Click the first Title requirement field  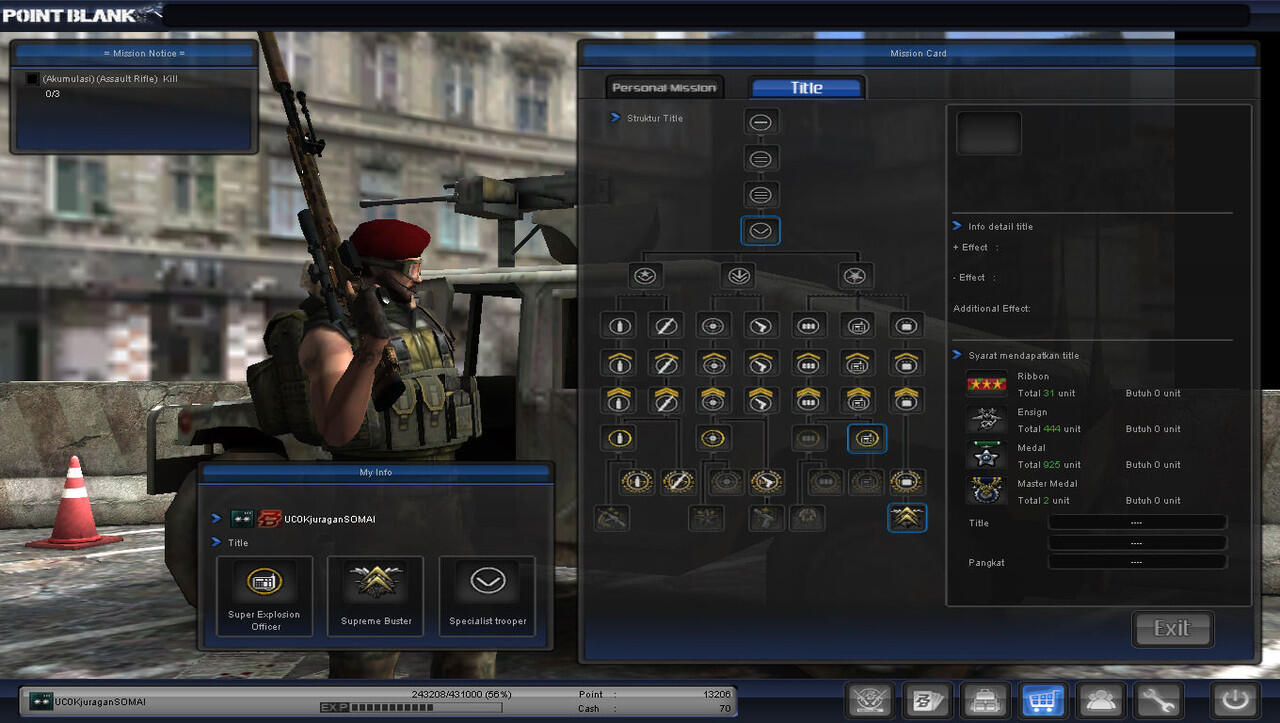(1137, 523)
